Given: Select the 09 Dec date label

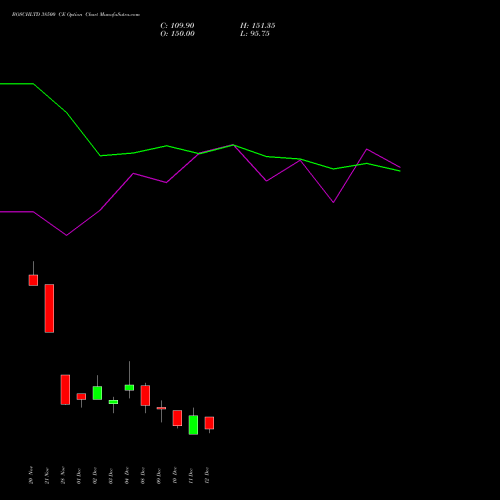Looking at the screenshot, I should 159,475.
